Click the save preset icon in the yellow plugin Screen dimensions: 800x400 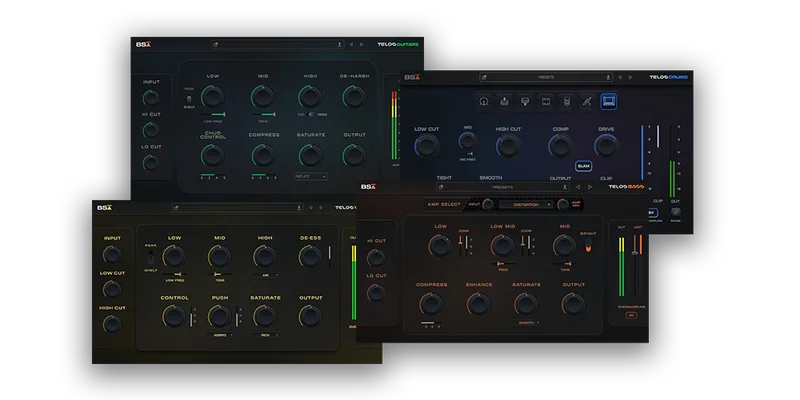tap(299, 208)
